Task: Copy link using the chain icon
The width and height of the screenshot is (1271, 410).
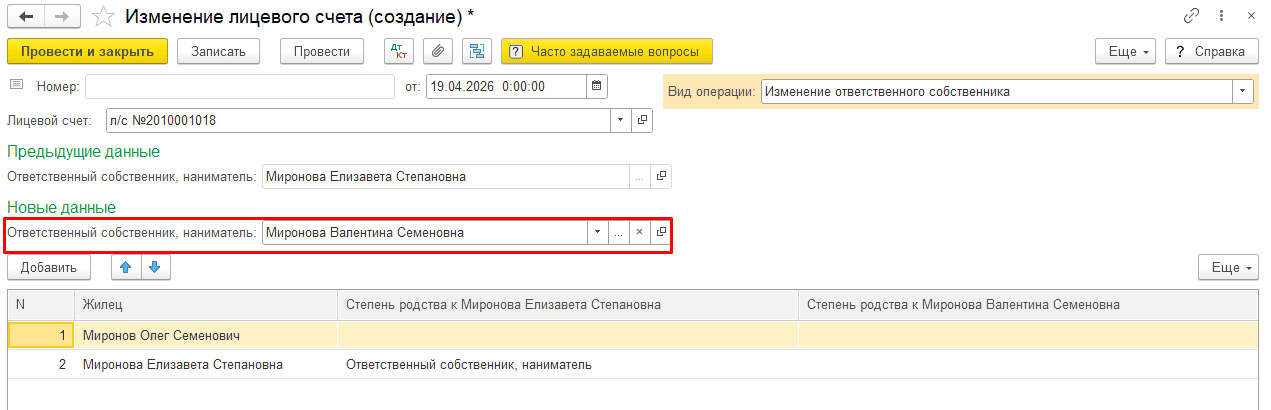Action: click(1191, 17)
